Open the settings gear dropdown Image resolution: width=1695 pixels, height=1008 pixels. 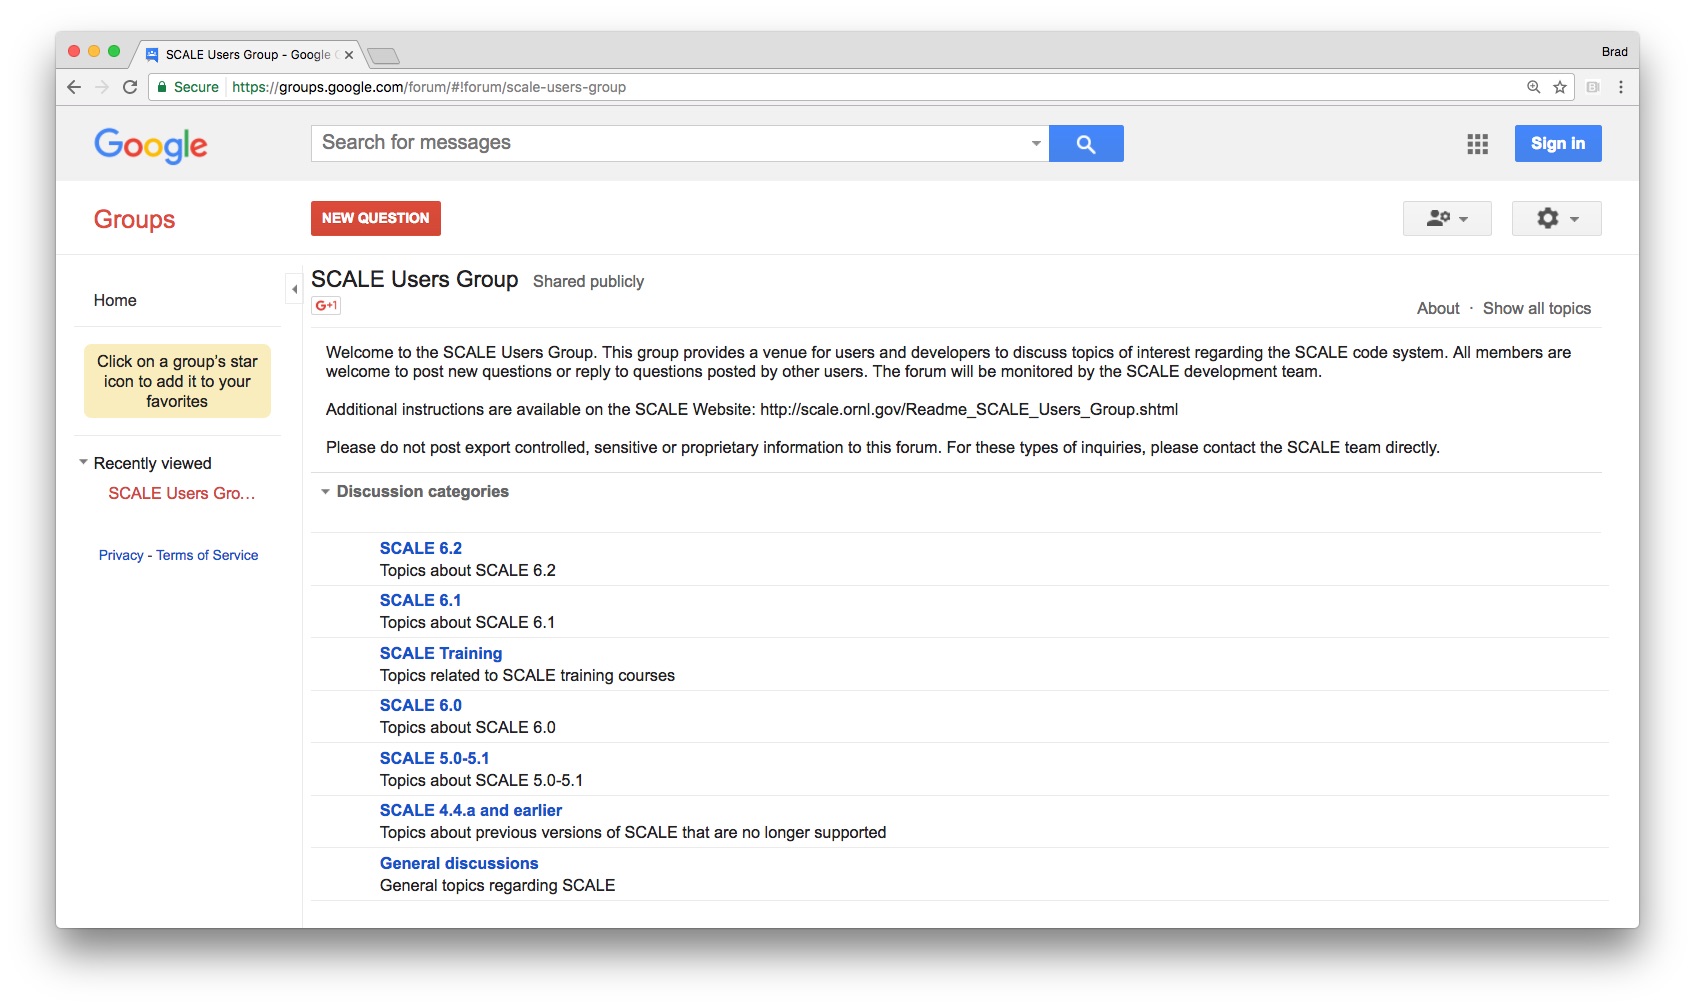tap(1557, 218)
